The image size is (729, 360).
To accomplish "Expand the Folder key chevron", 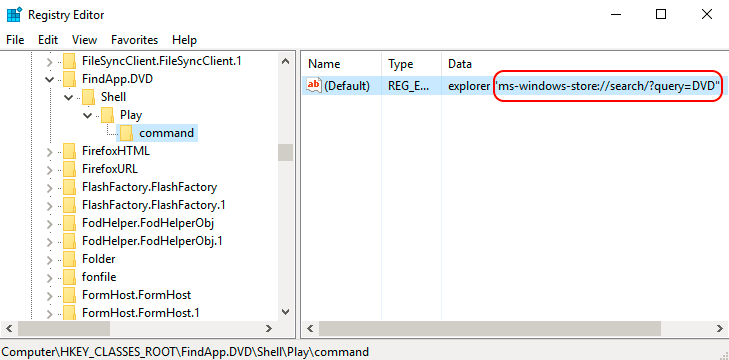I will tap(50, 259).
